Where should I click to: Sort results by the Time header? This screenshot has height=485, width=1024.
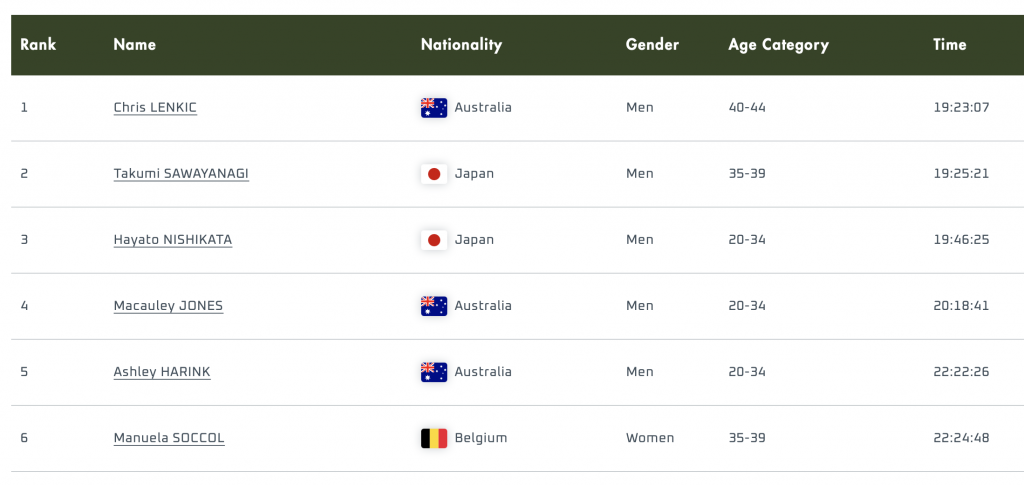tap(949, 45)
